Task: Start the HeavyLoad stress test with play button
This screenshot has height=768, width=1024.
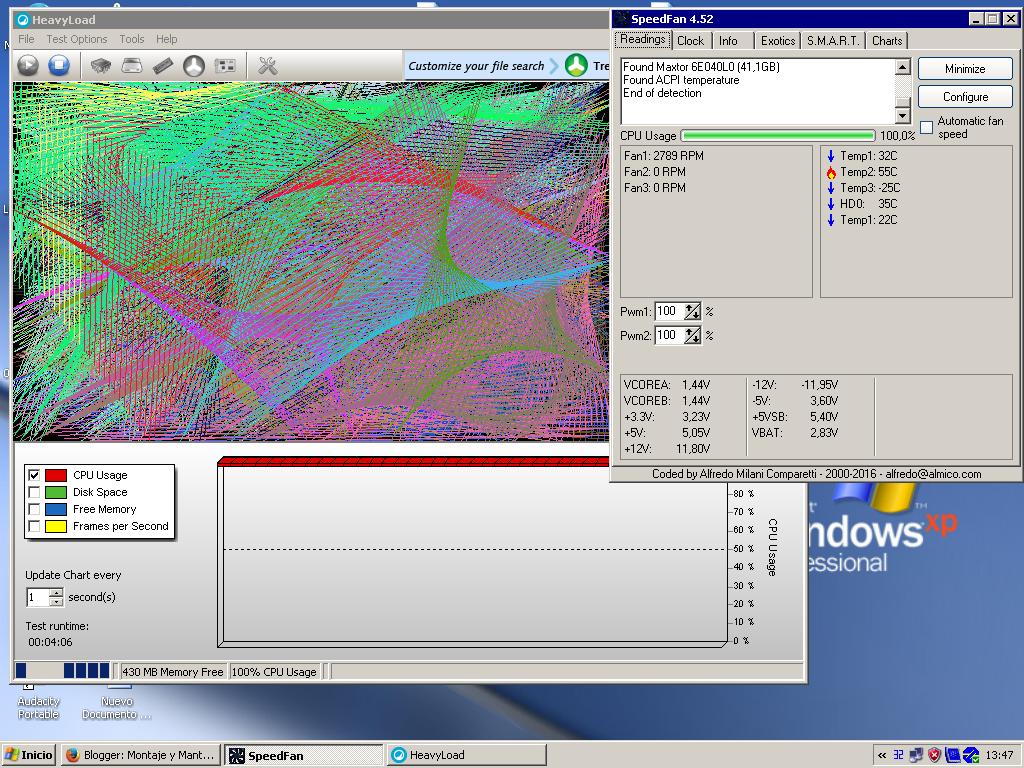Action: pyautogui.click(x=28, y=65)
